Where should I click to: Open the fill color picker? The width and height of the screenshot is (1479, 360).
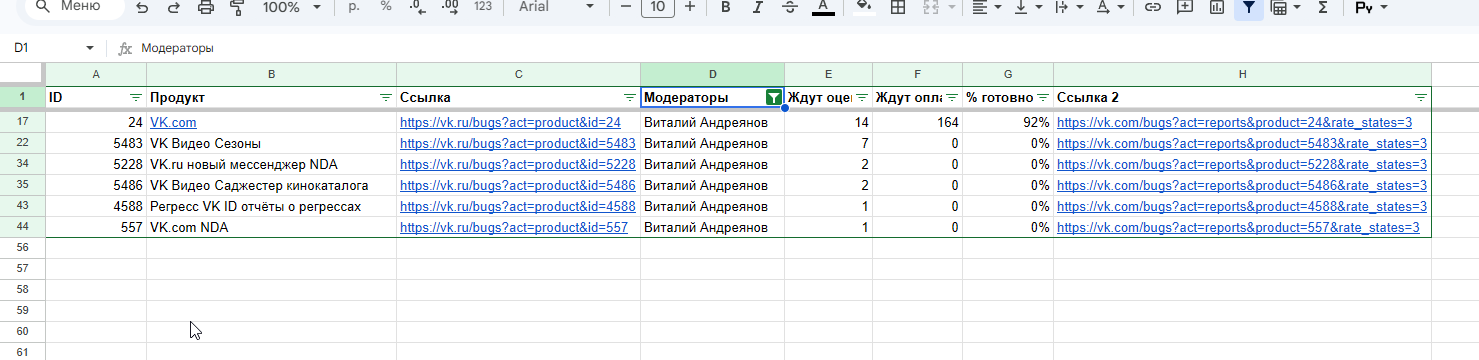tap(864, 7)
